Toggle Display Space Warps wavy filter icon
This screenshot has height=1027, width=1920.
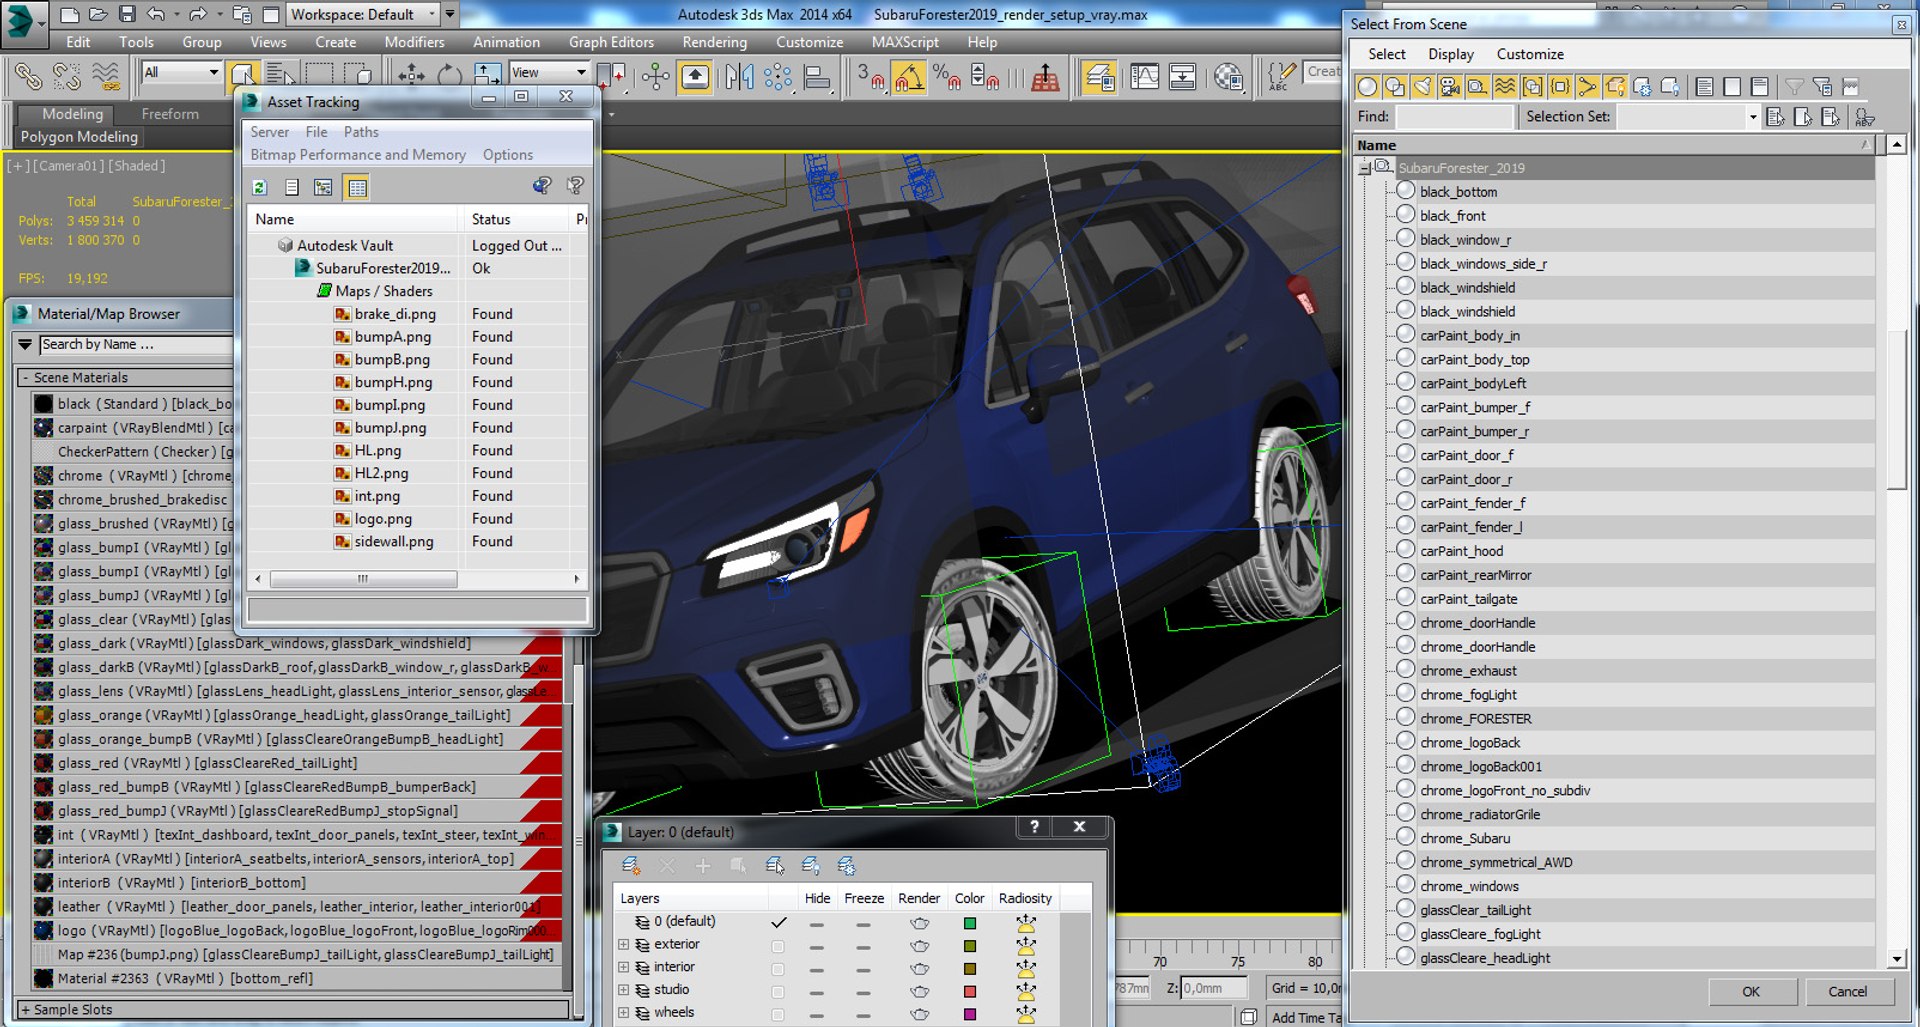pos(1505,87)
